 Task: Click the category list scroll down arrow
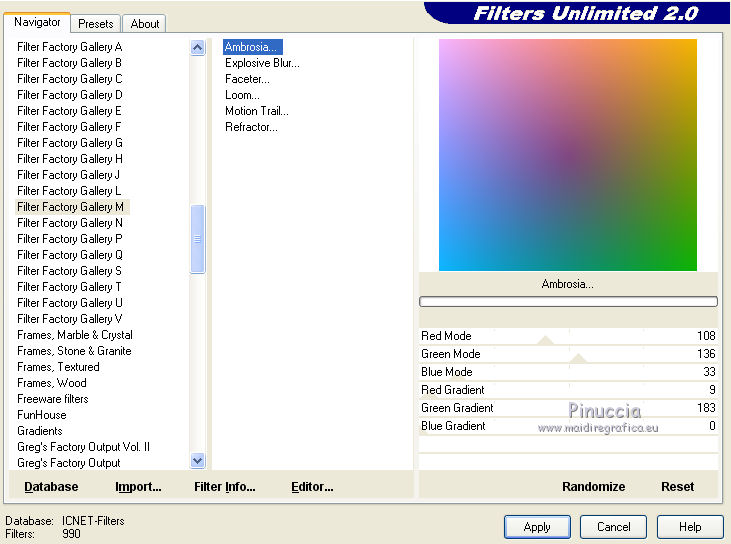click(x=198, y=461)
